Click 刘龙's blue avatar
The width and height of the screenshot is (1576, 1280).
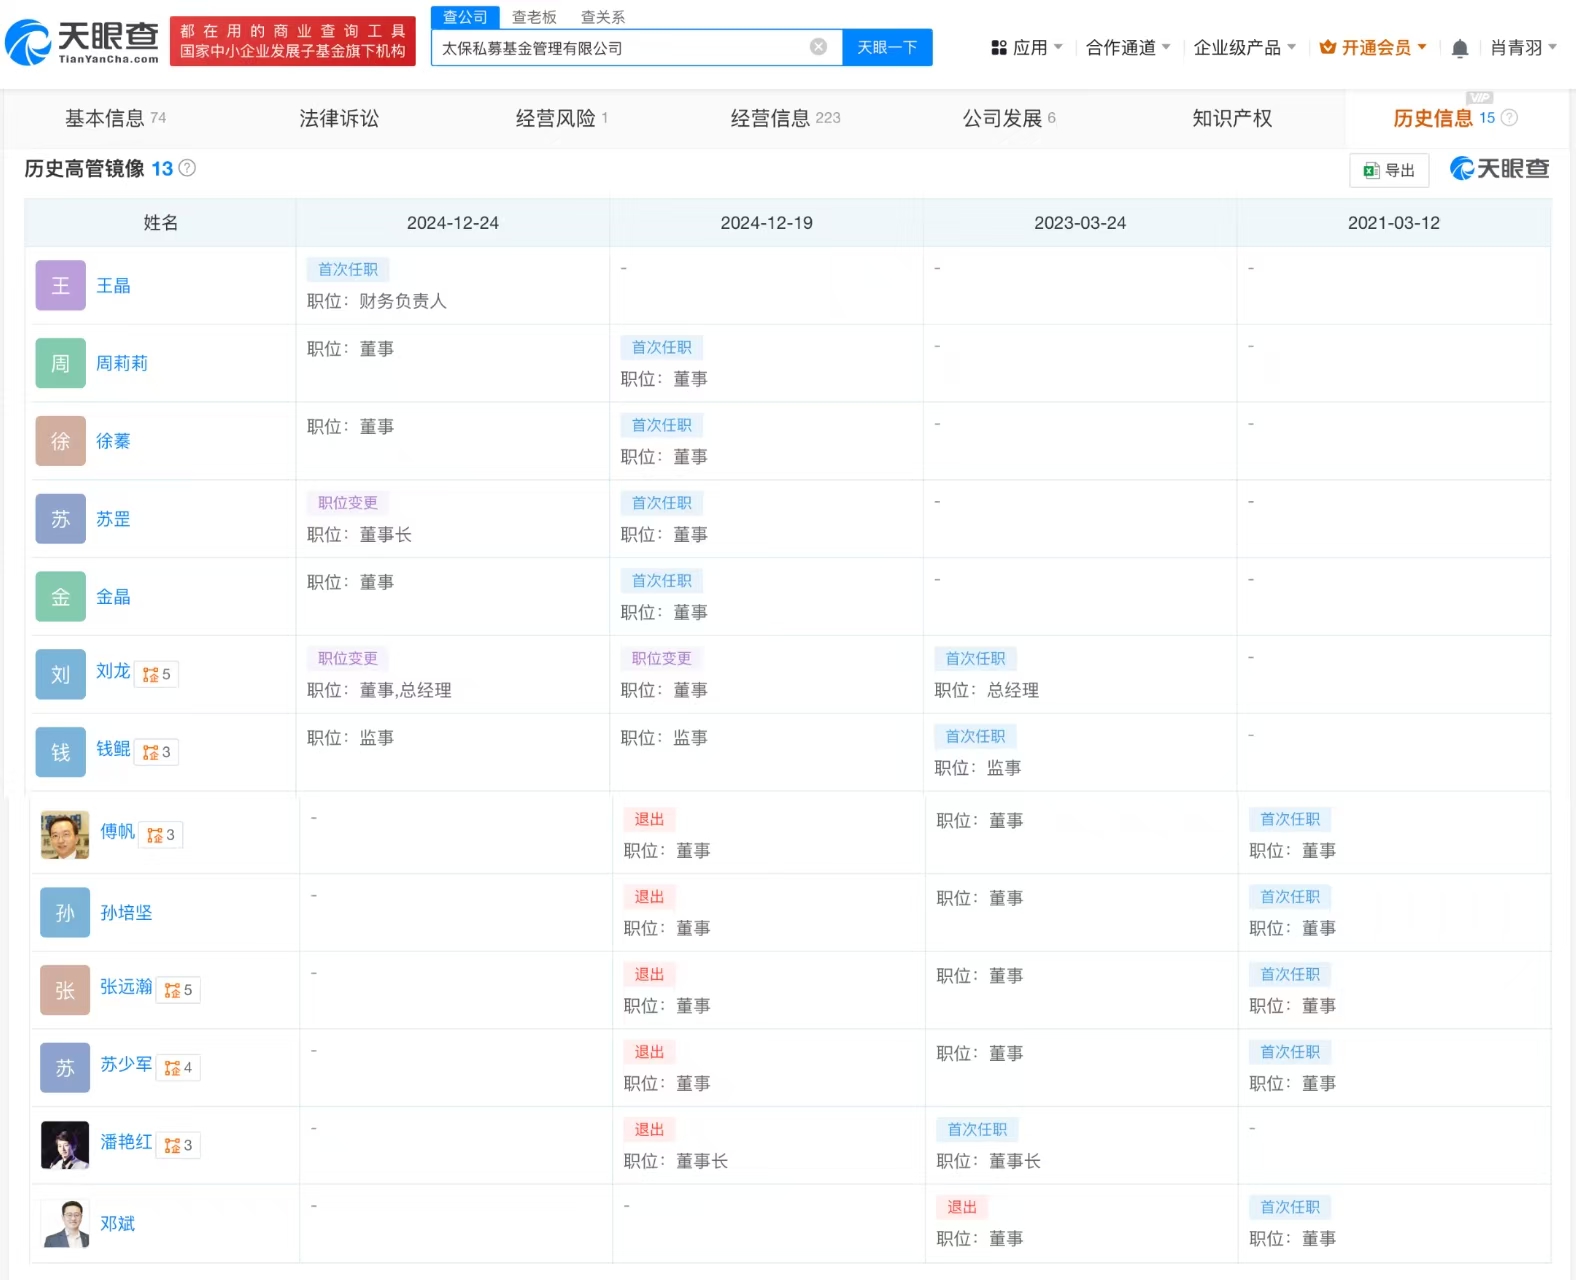(61, 675)
